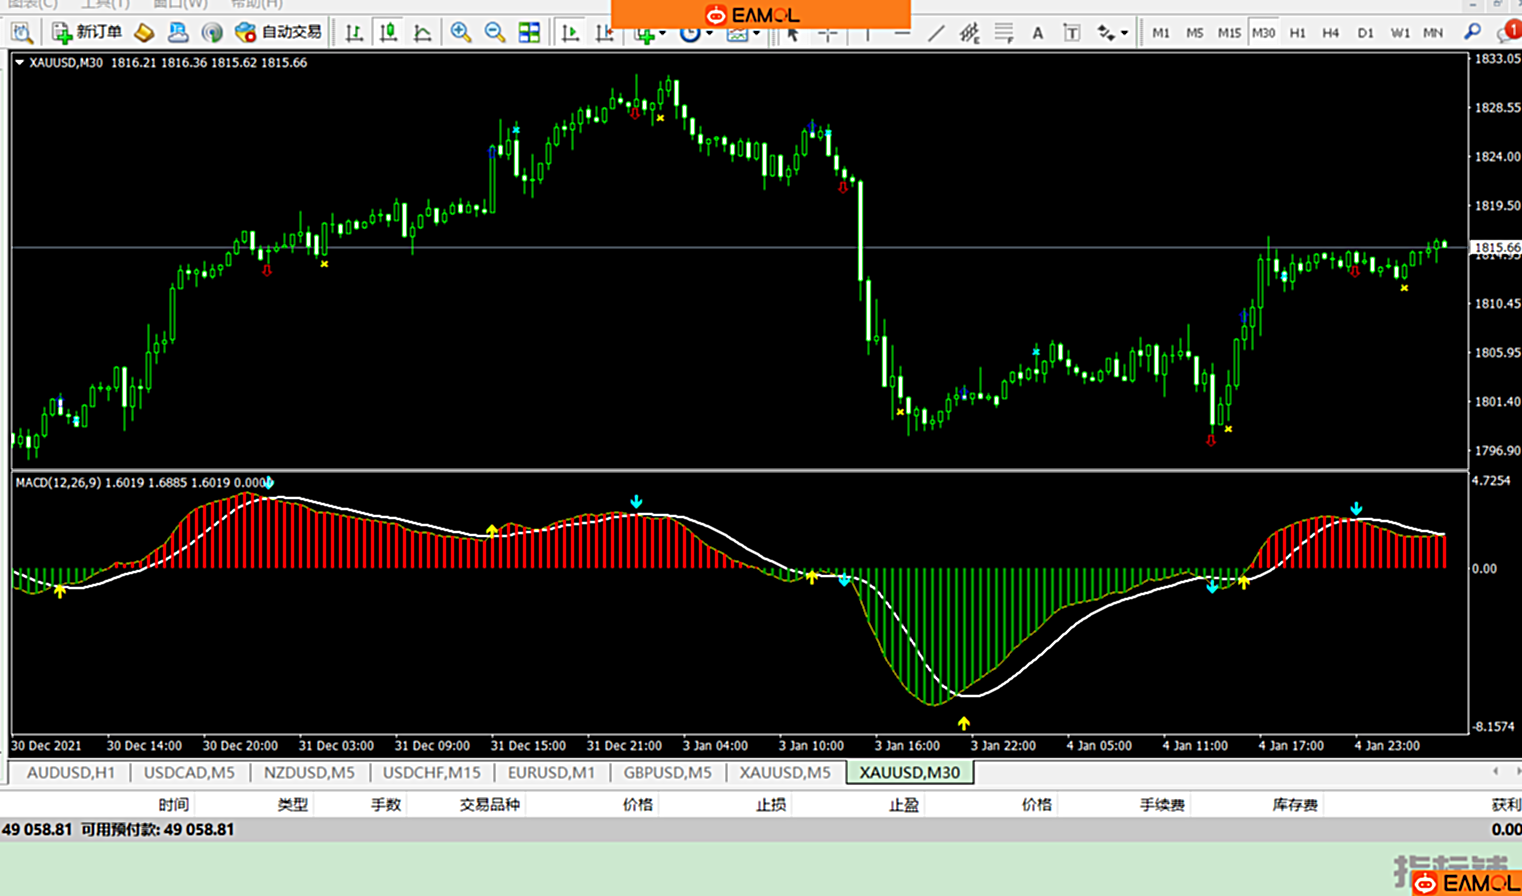The image size is (1522, 896).
Task: Toggle AutoTrading (自动交易) button
Action: coord(279,33)
